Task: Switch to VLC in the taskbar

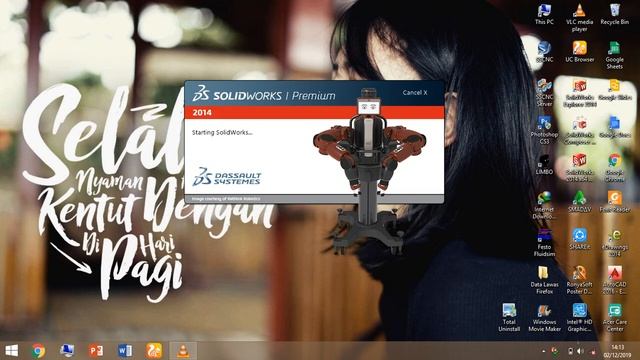Action: click(x=183, y=351)
